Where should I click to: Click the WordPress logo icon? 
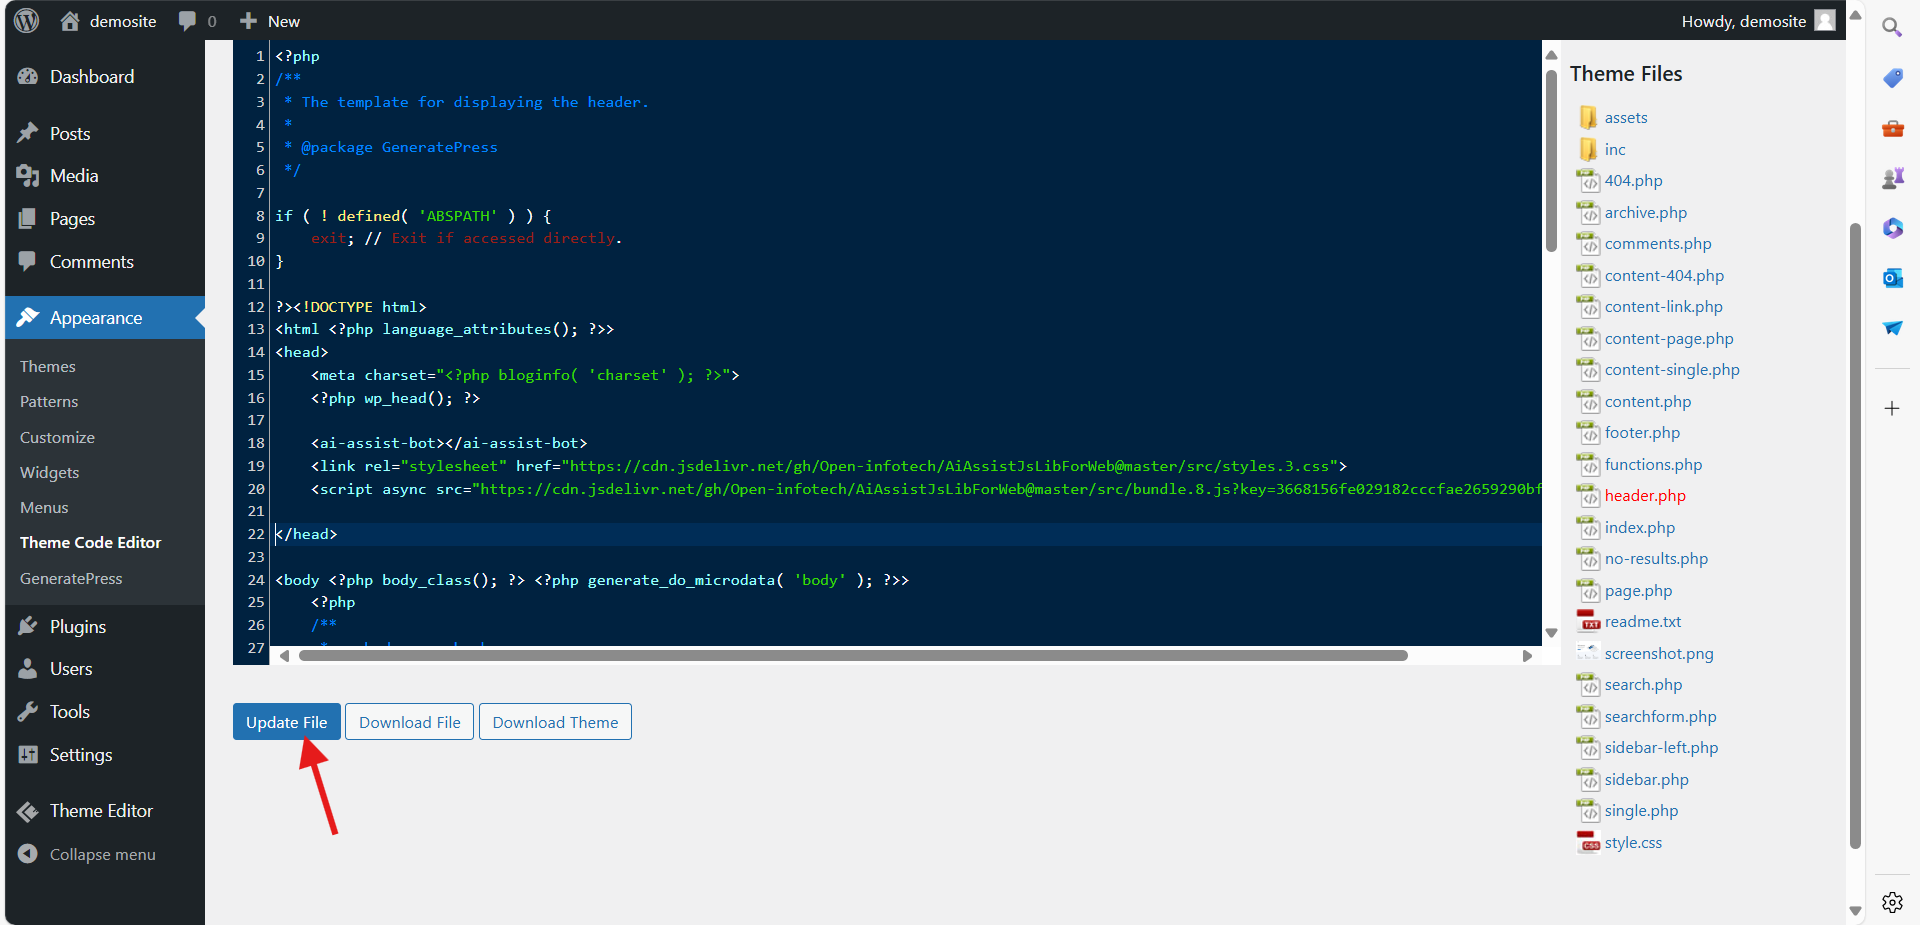point(27,21)
